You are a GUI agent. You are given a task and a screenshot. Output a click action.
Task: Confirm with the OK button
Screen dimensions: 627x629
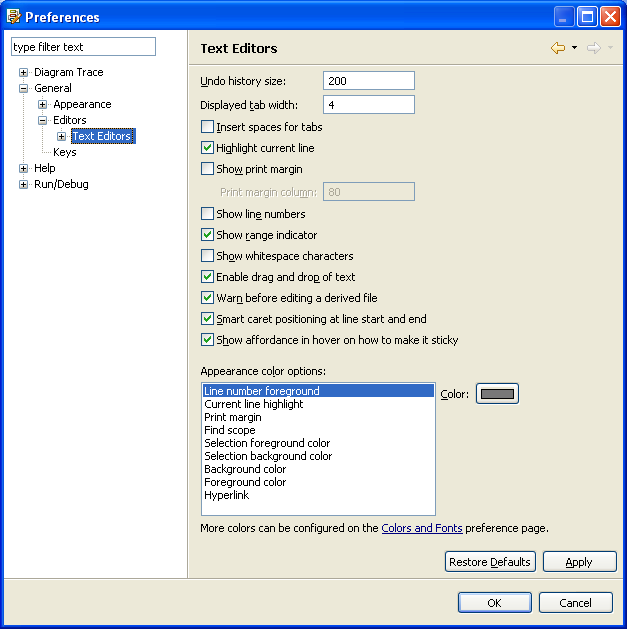click(x=494, y=603)
